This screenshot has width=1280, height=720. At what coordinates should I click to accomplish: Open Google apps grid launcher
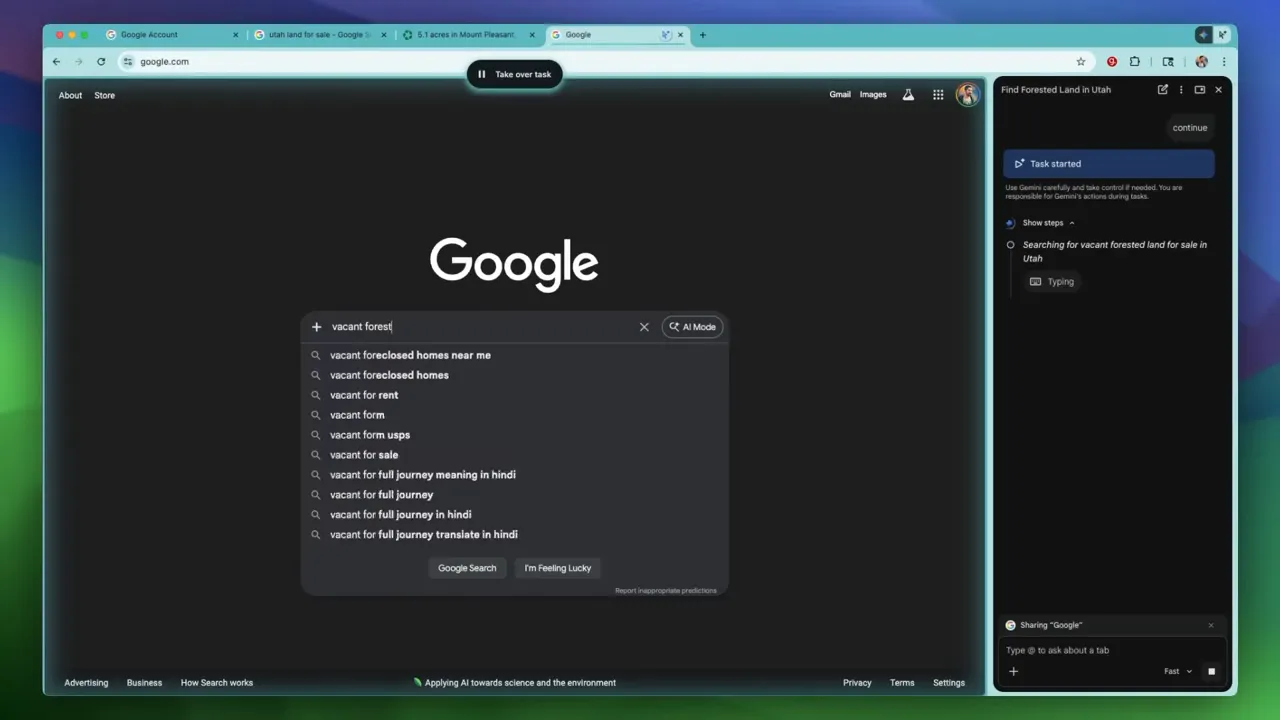(x=938, y=95)
